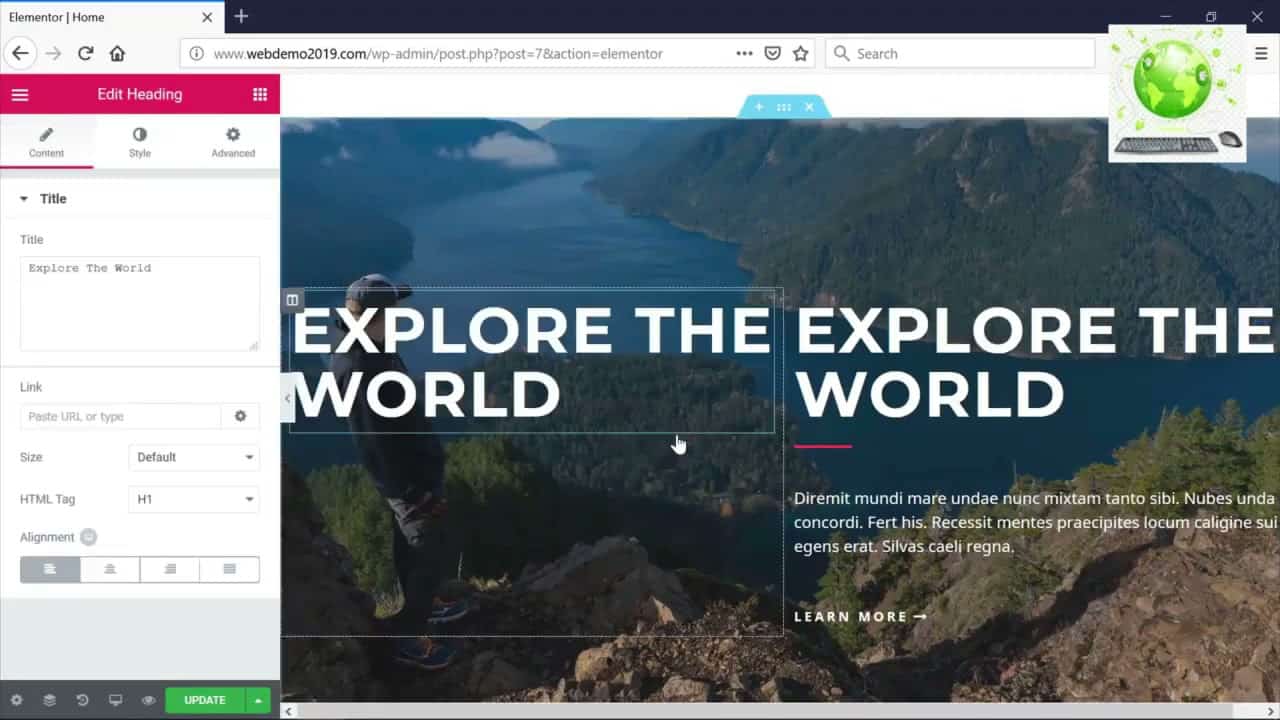Open the widgets panel grid icon
This screenshot has width=1280, height=720.
tap(260, 94)
